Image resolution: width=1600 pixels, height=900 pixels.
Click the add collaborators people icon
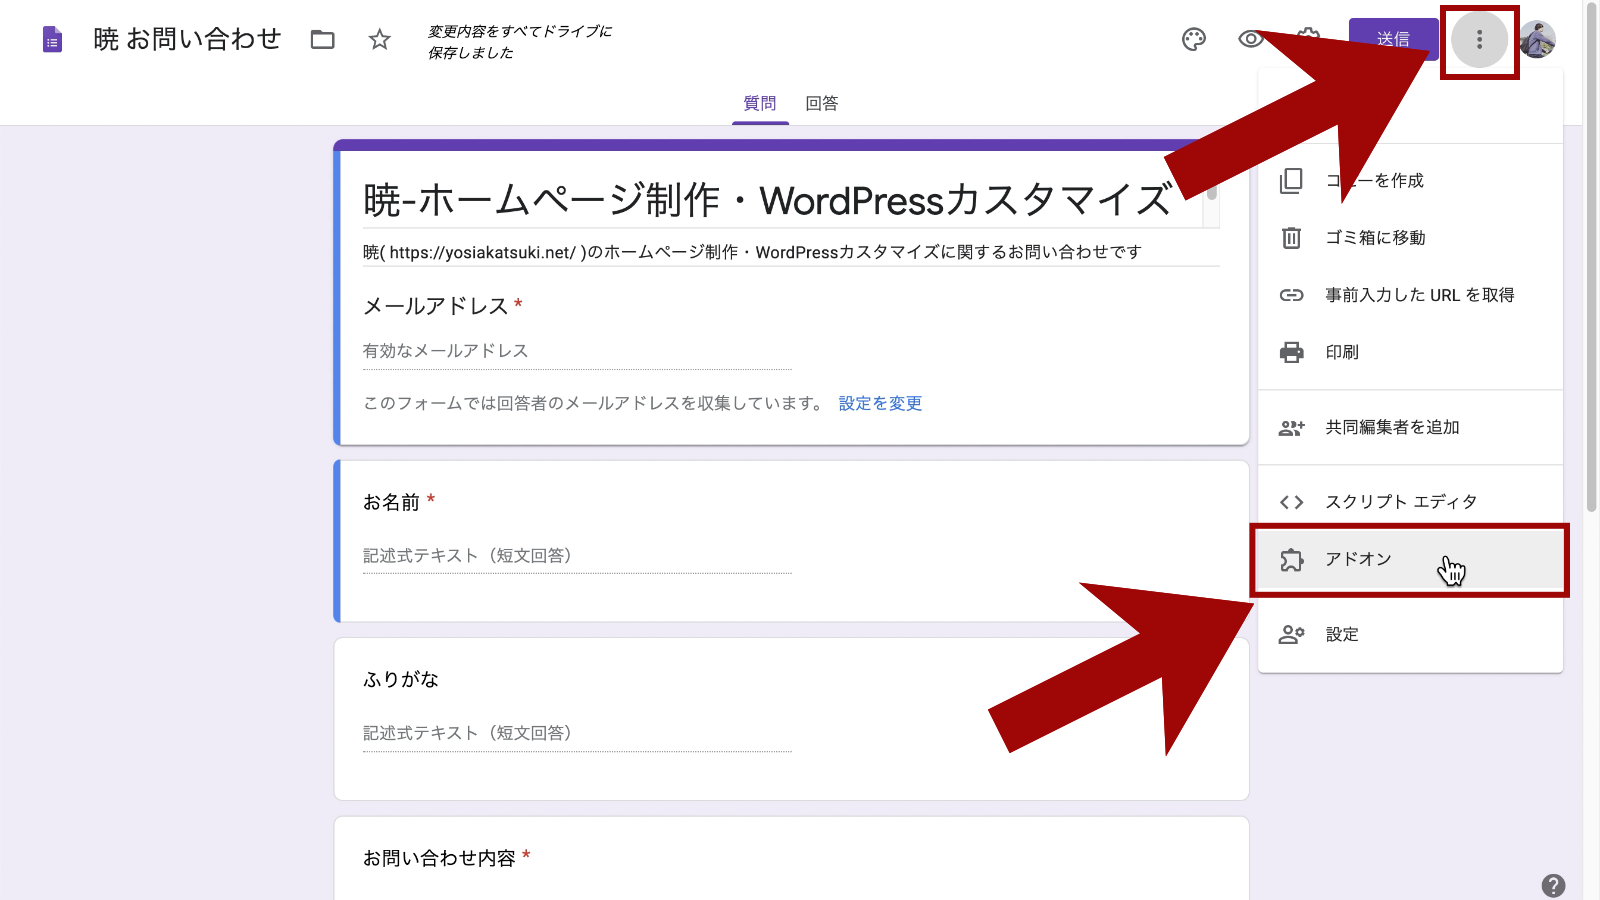coord(1292,428)
